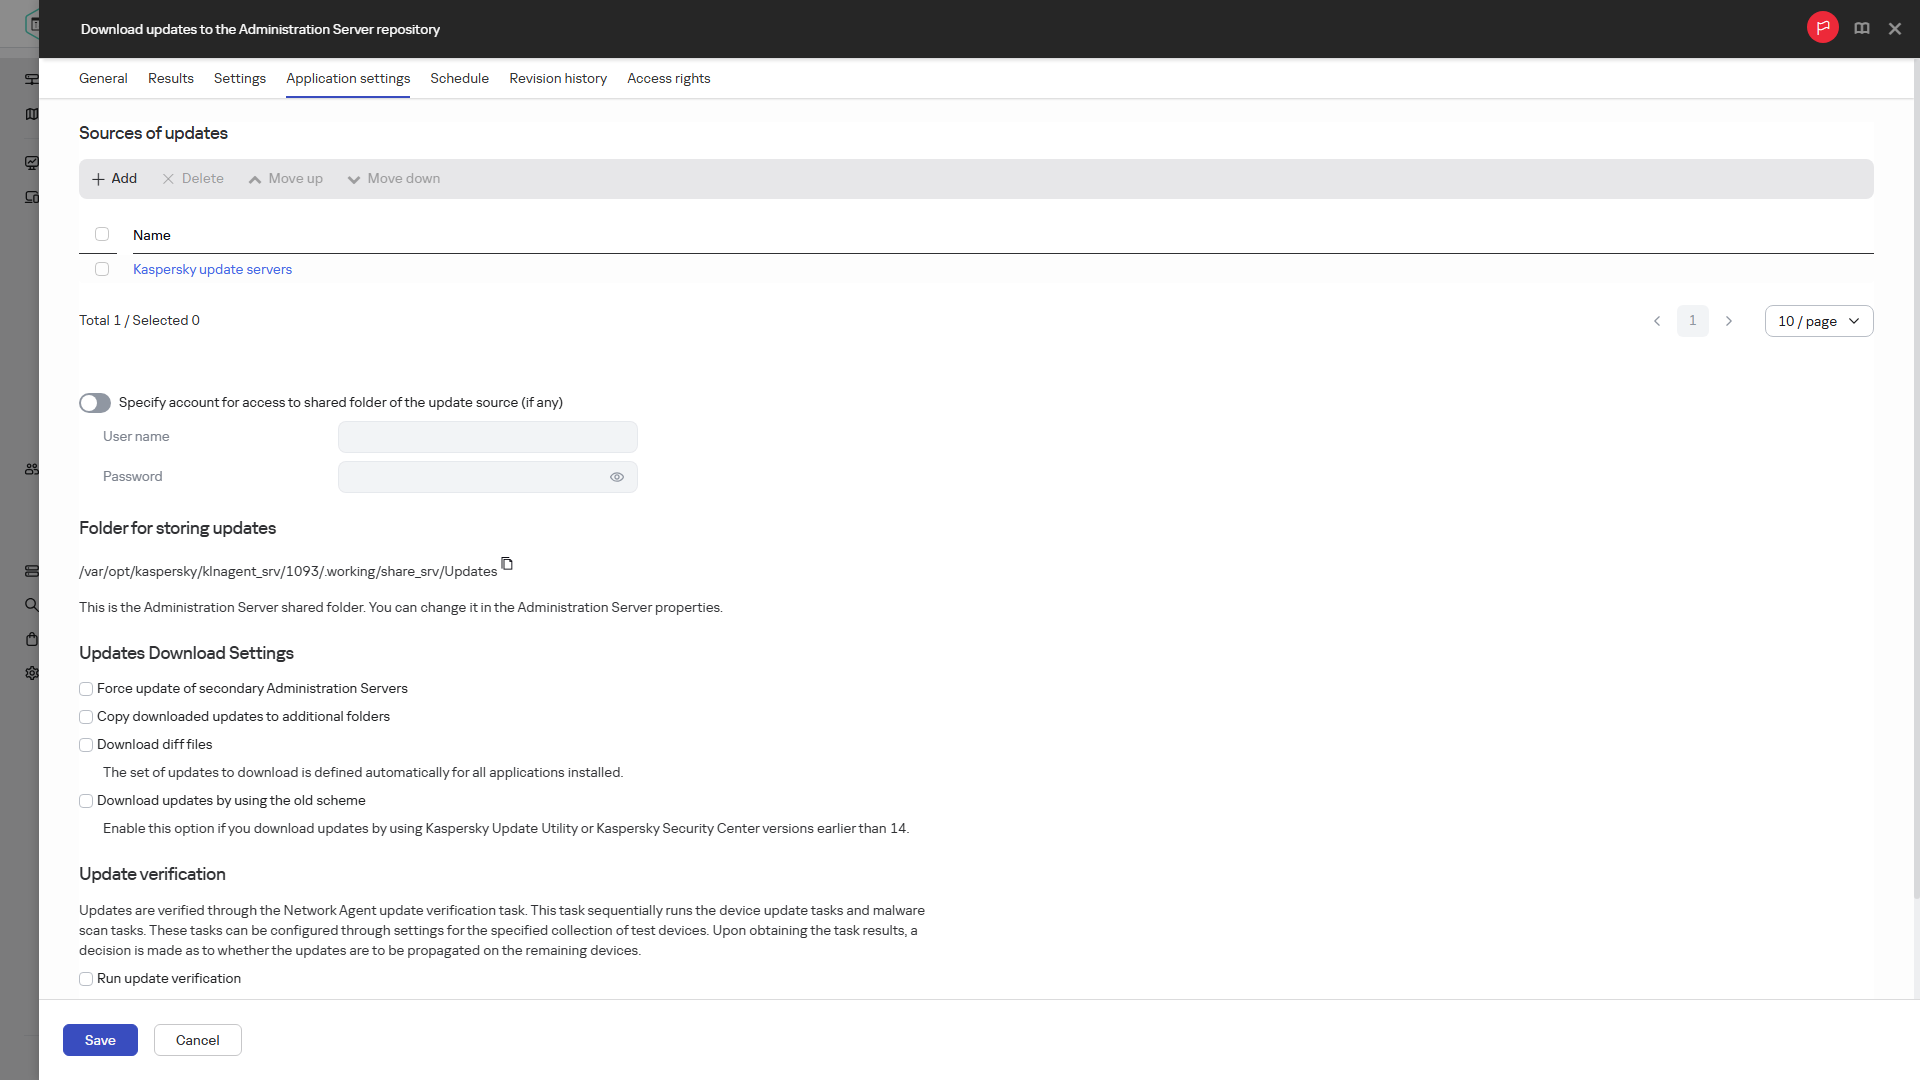Enable the specify account toggle switch

95,403
